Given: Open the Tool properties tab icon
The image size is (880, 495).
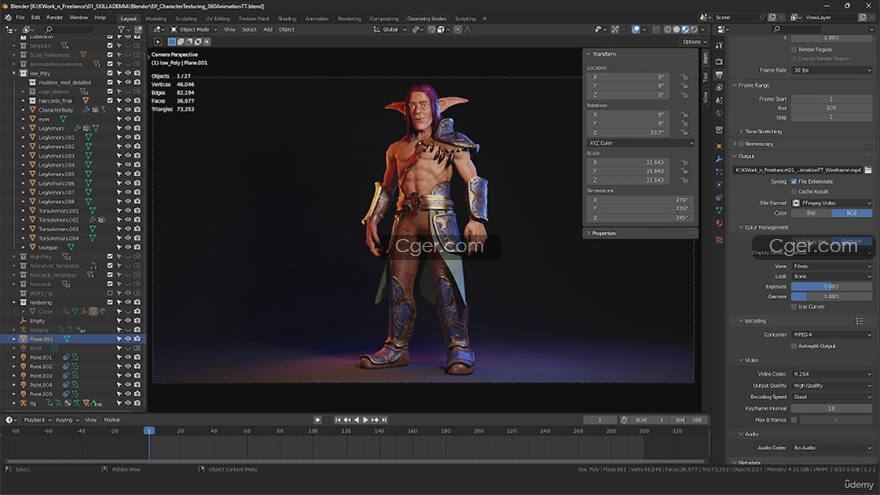Looking at the screenshot, I should coord(719,45).
